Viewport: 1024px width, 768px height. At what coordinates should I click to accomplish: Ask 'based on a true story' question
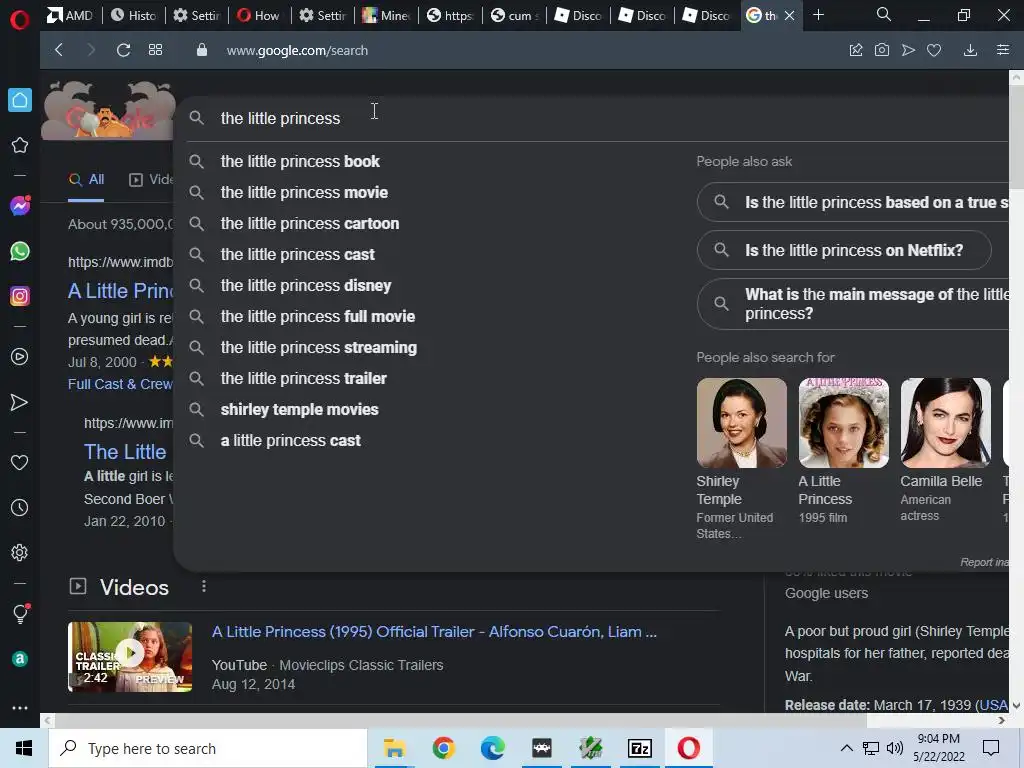tap(853, 202)
